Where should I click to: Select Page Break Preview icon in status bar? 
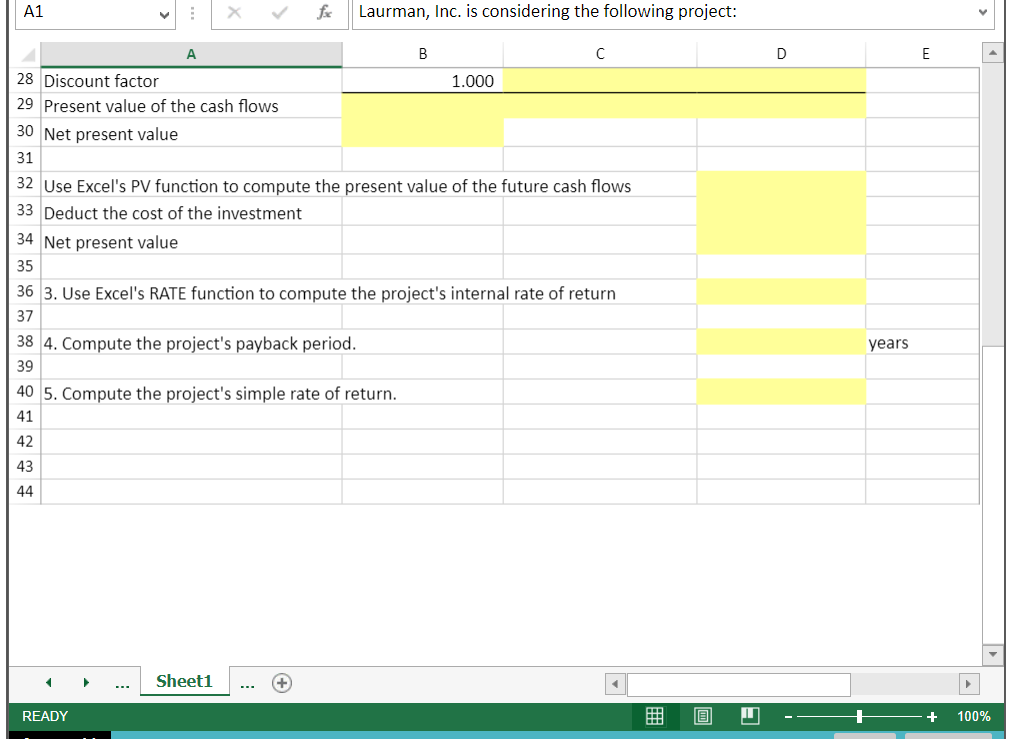(750, 716)
